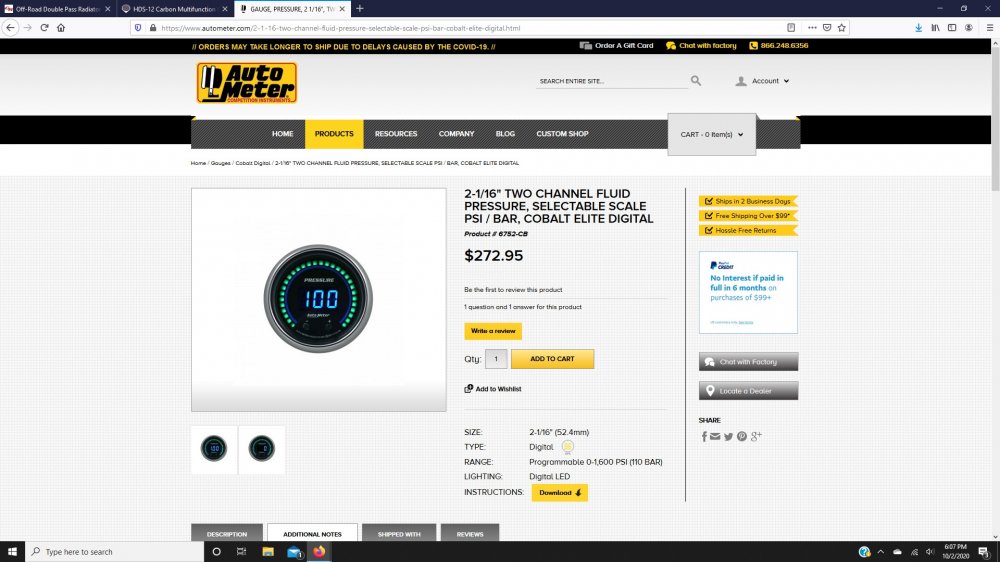Screen dimensions: 1000x562
Task: Click the Auto Meter logo
Action: [246, 83]
